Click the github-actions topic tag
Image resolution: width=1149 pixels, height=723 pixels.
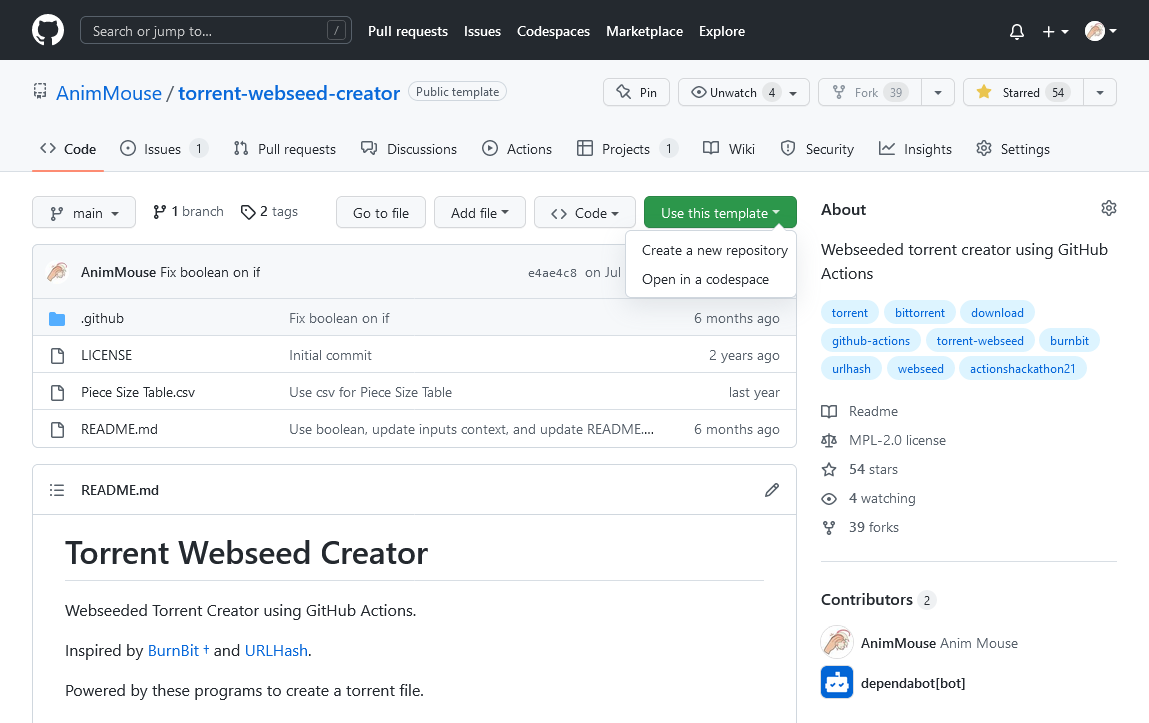click(x=871, y=341)
